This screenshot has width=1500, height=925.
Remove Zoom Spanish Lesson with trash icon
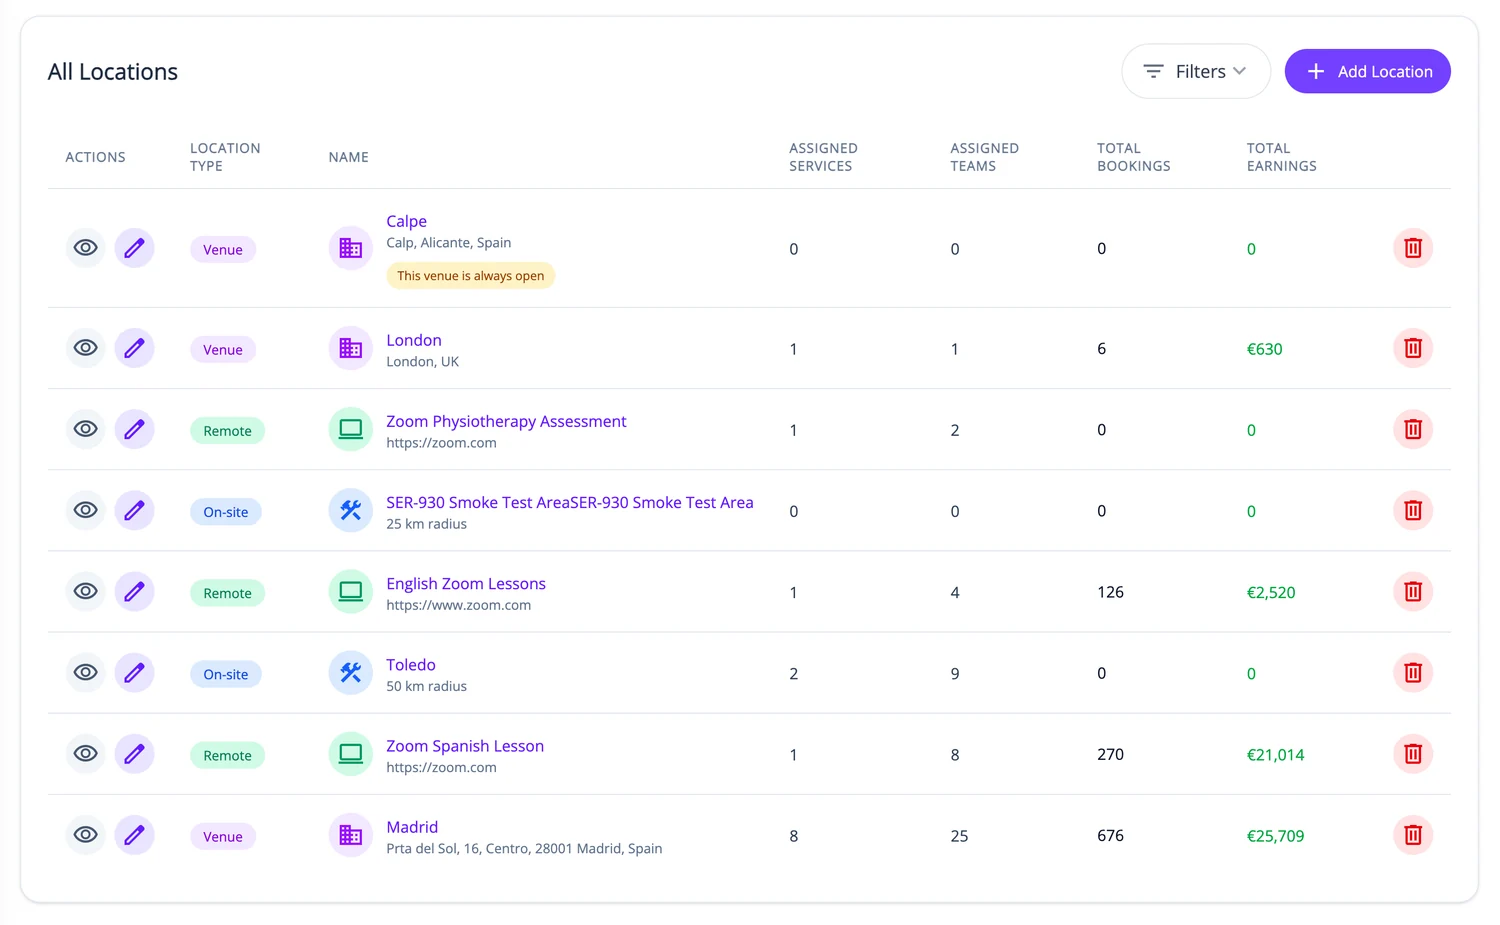click(x=1413, y=753)
